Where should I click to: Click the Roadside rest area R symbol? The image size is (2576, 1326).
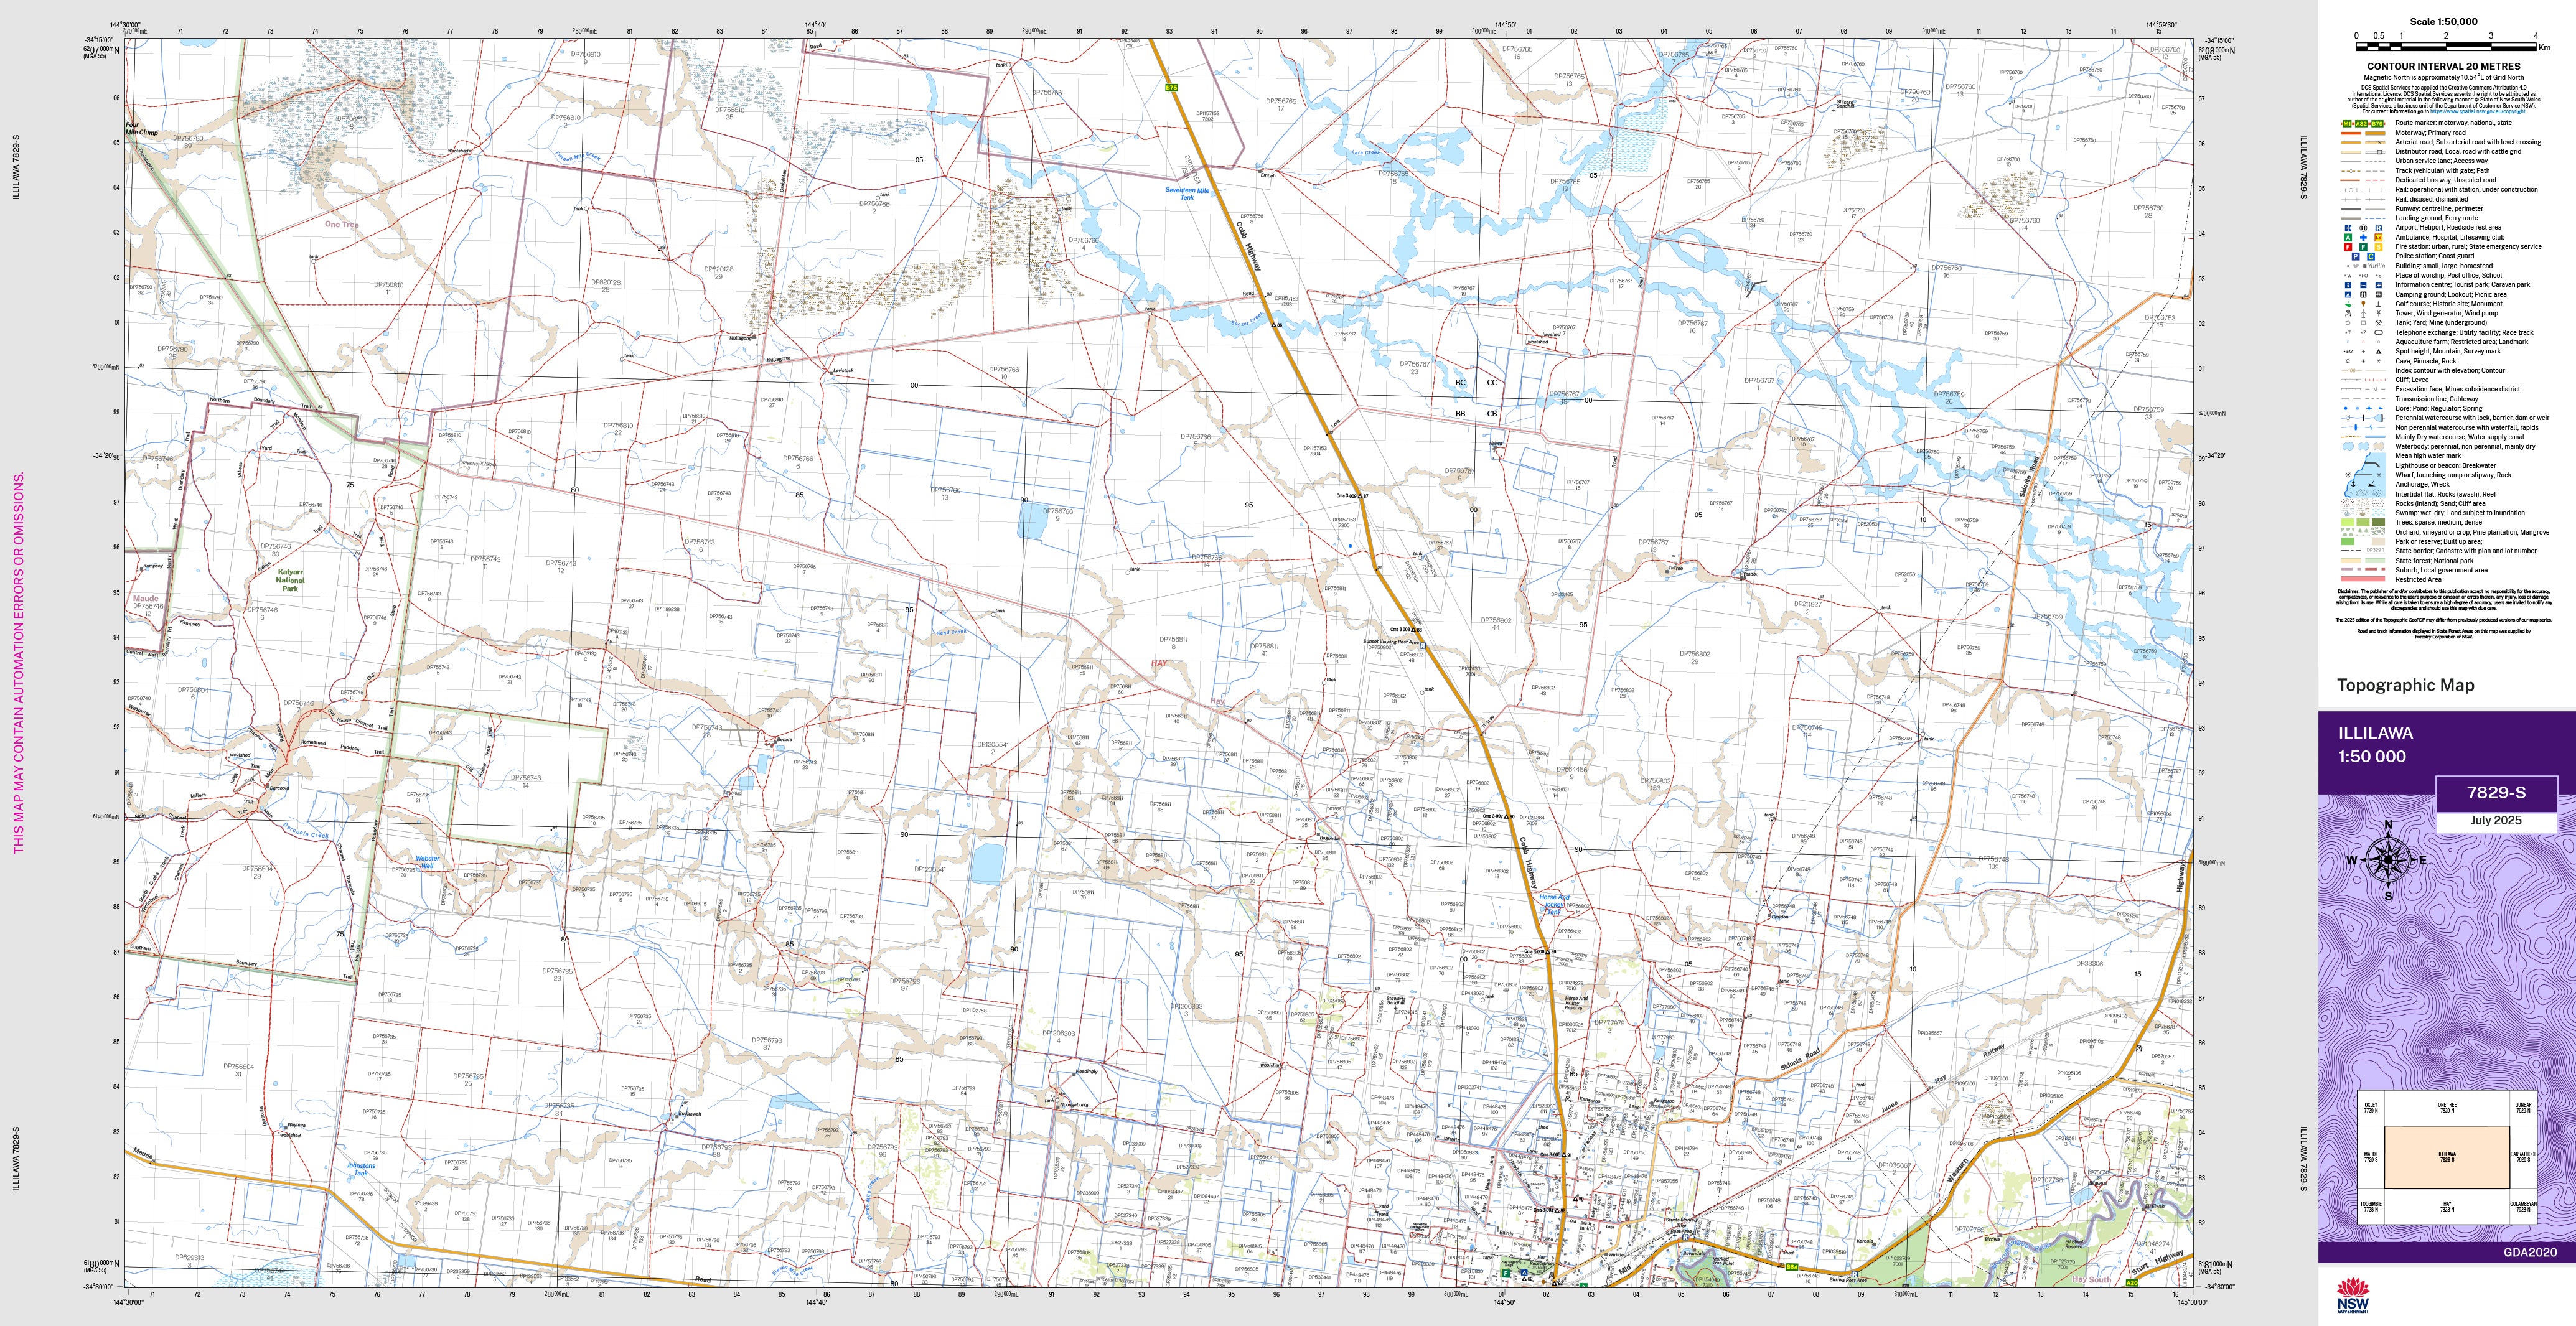tap(2379, 228)
